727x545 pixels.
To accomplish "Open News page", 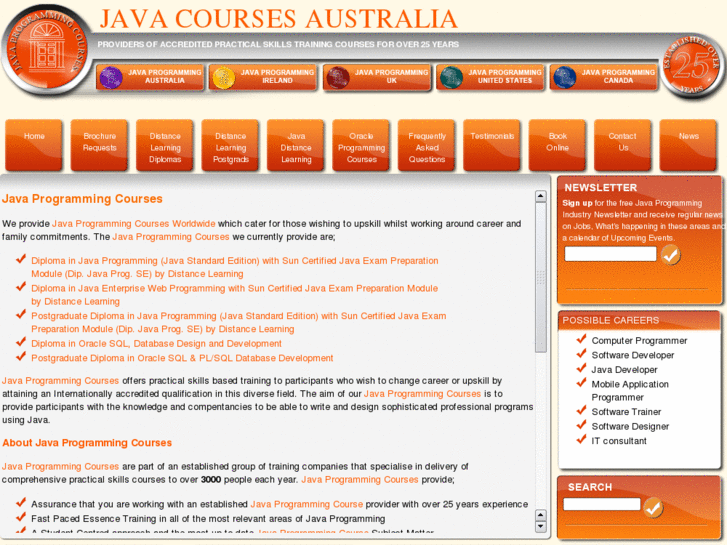I will click(688, 146).
